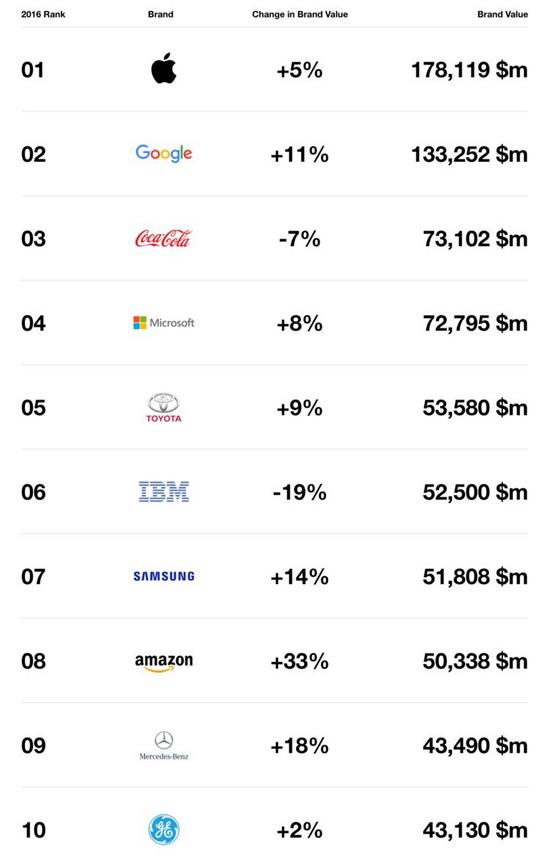Viewport: 550px width, 868px height.
Task: Click Google's 133,252 $m brand value
Action: 469,154
